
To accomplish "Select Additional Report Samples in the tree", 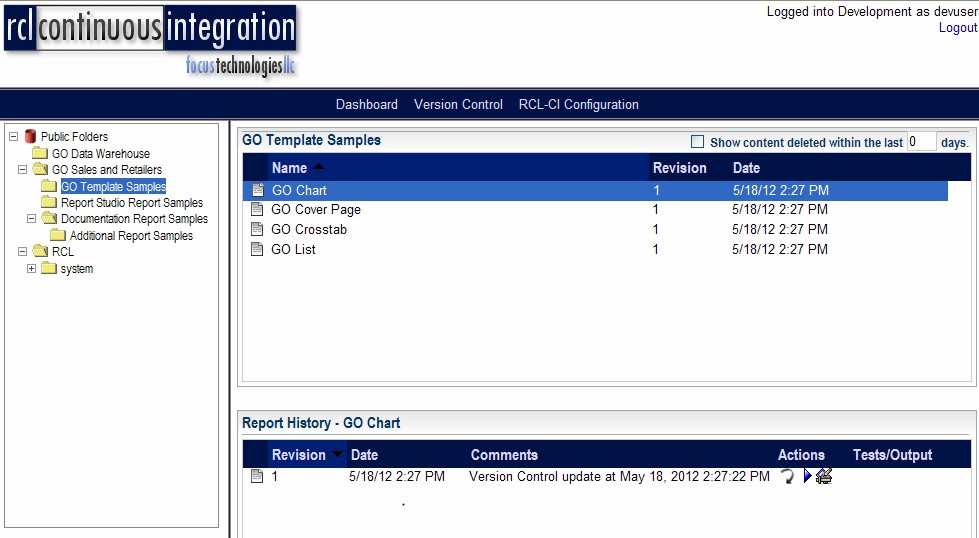I will point(131,235).
